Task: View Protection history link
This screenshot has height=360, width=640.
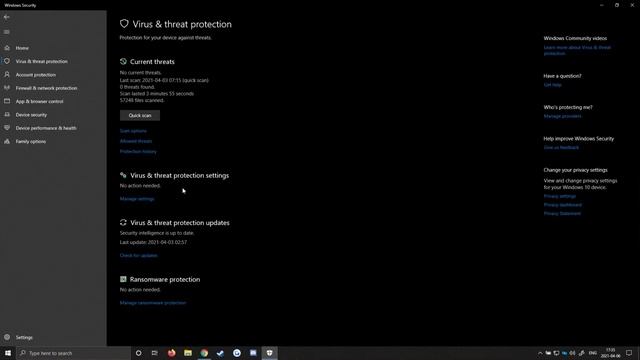Action: 138,151
